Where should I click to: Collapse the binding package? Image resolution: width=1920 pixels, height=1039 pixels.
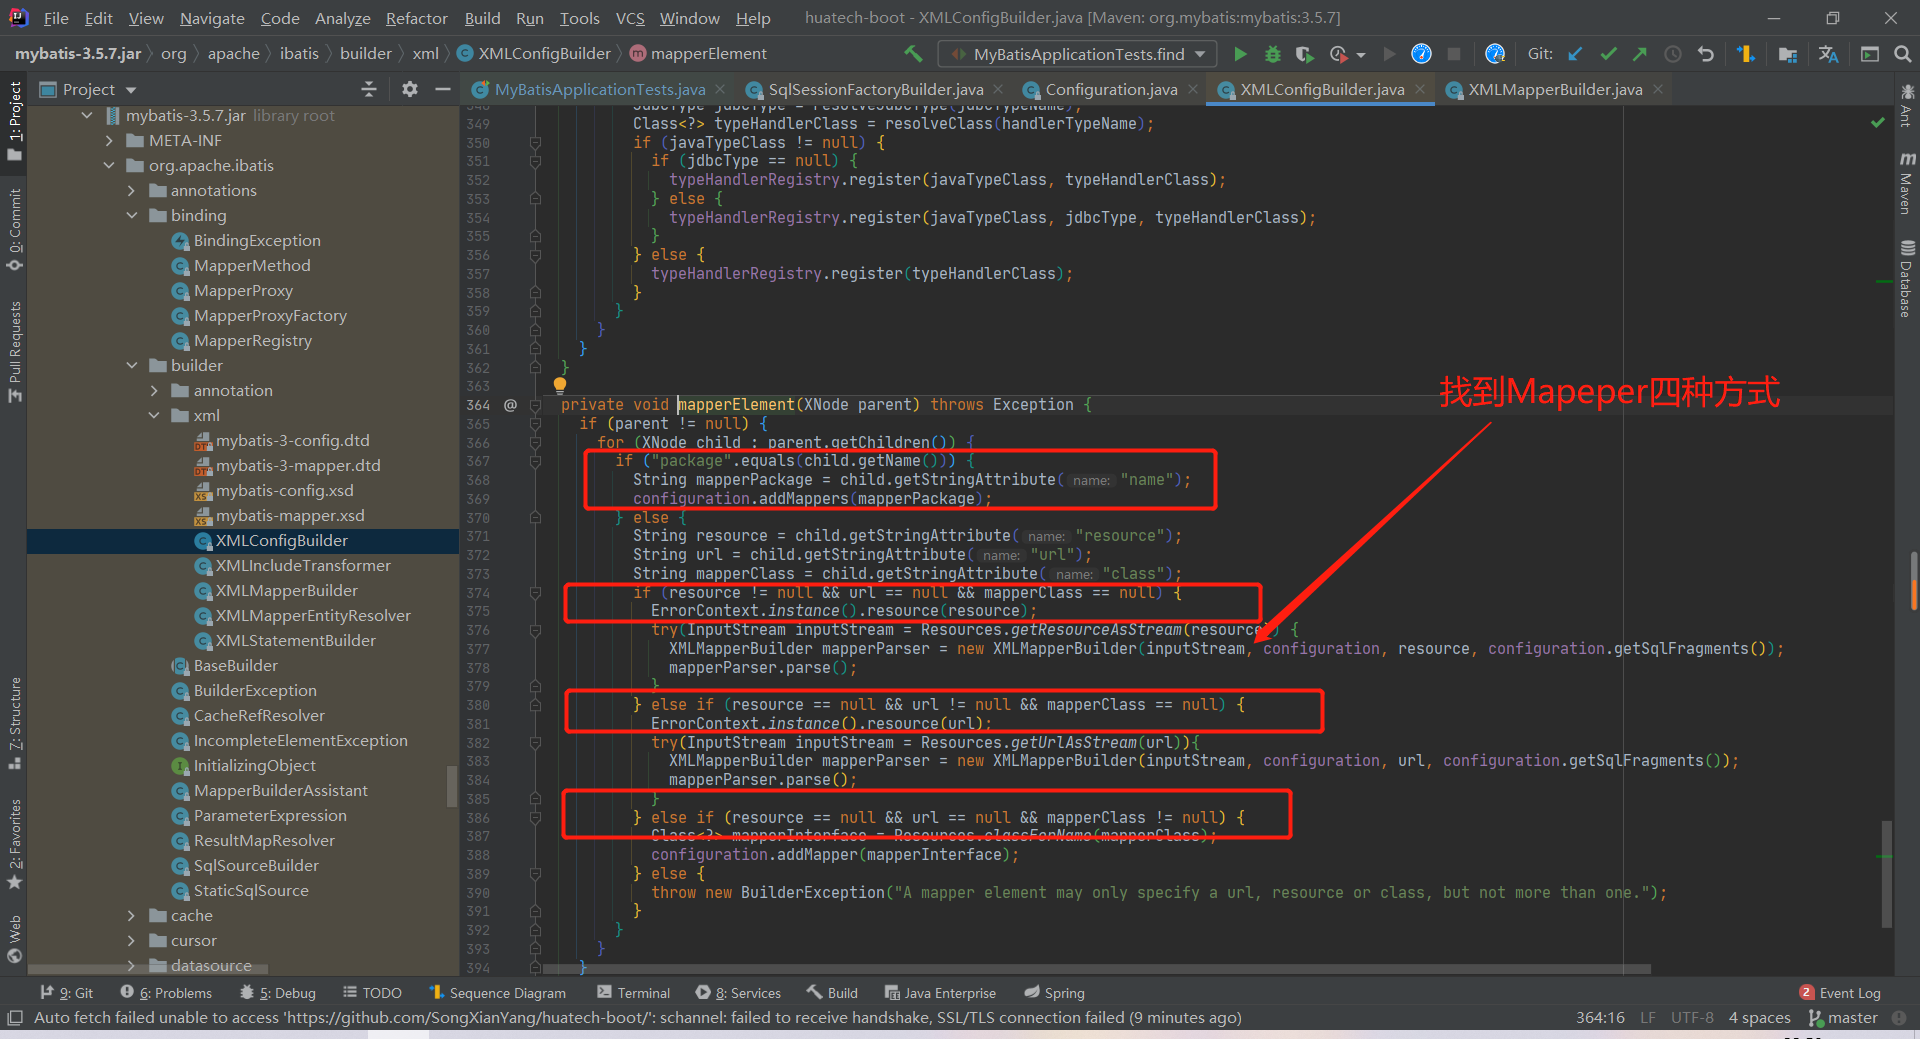(x=131, y=216)
